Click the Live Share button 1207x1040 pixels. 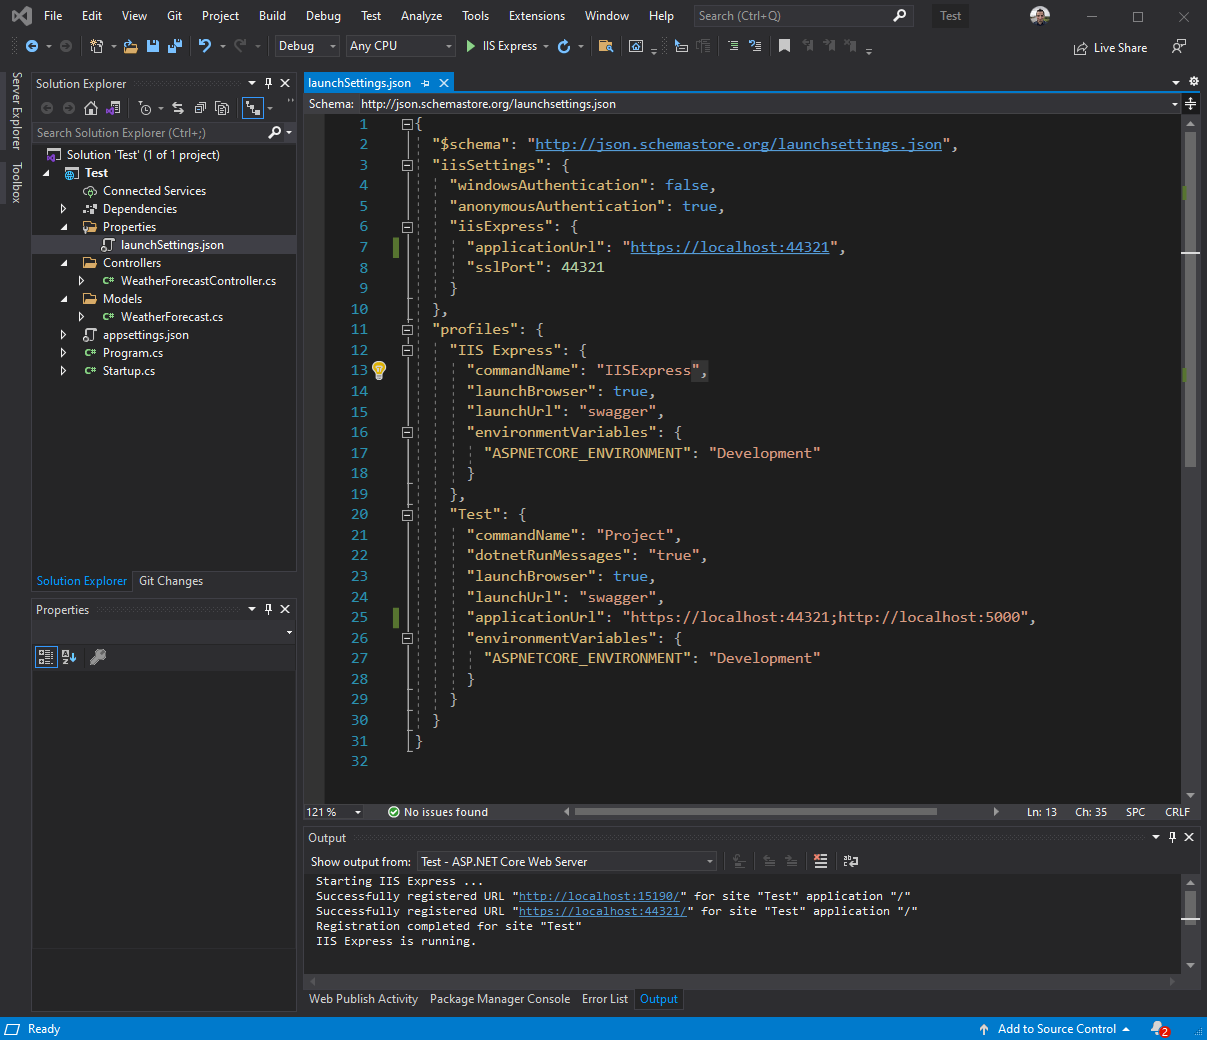(1110, 47)
